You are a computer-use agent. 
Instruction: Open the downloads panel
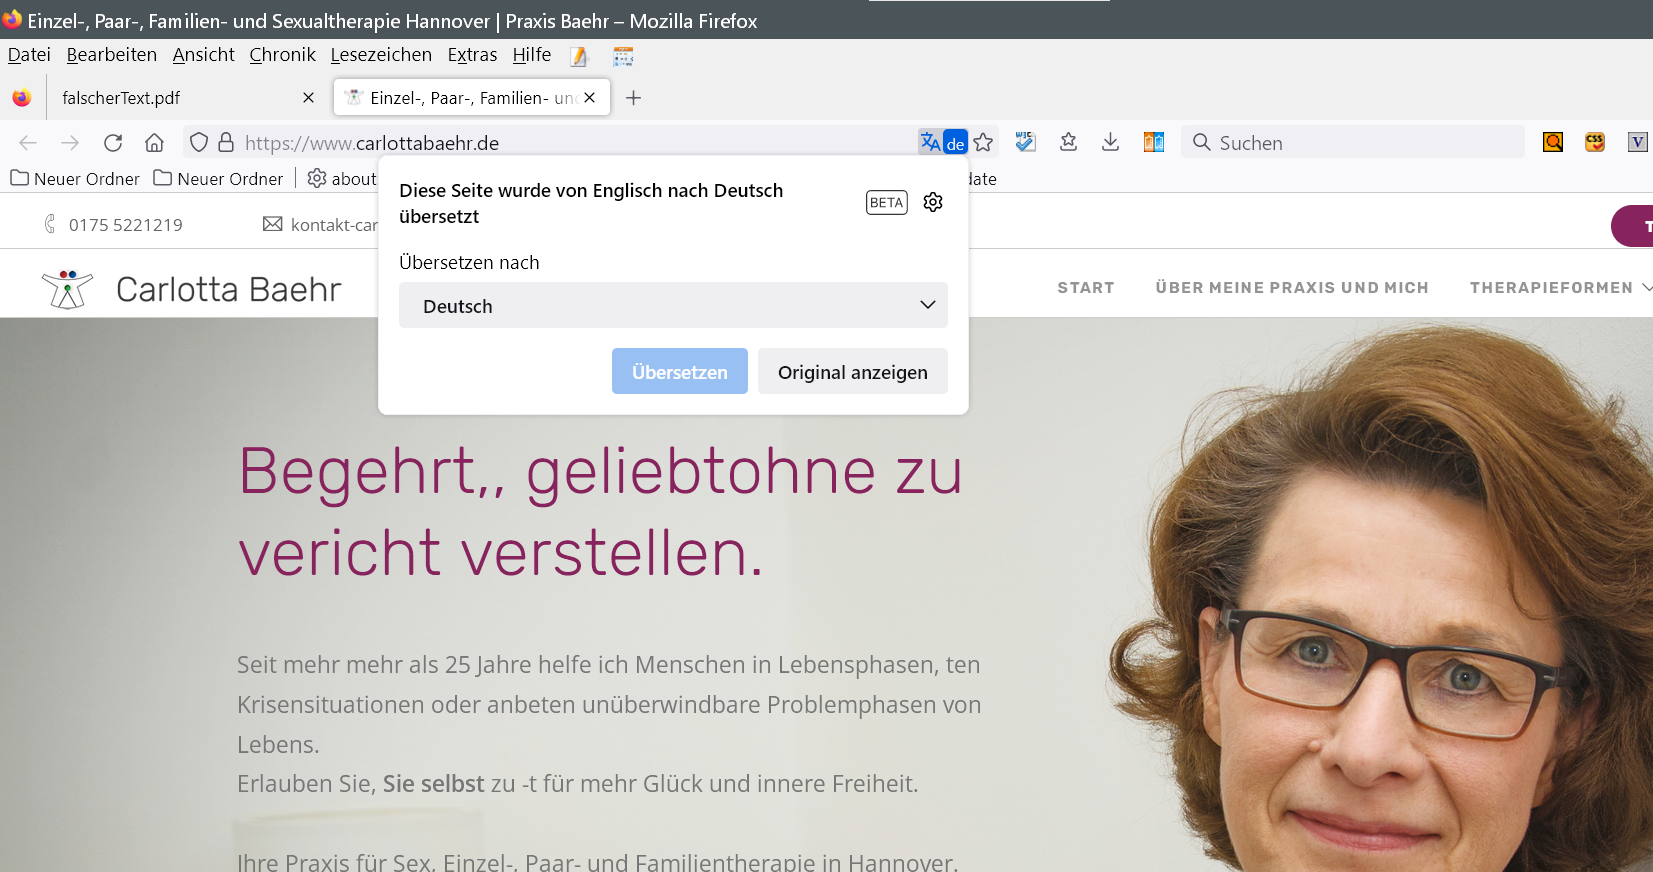[1110, 142]
